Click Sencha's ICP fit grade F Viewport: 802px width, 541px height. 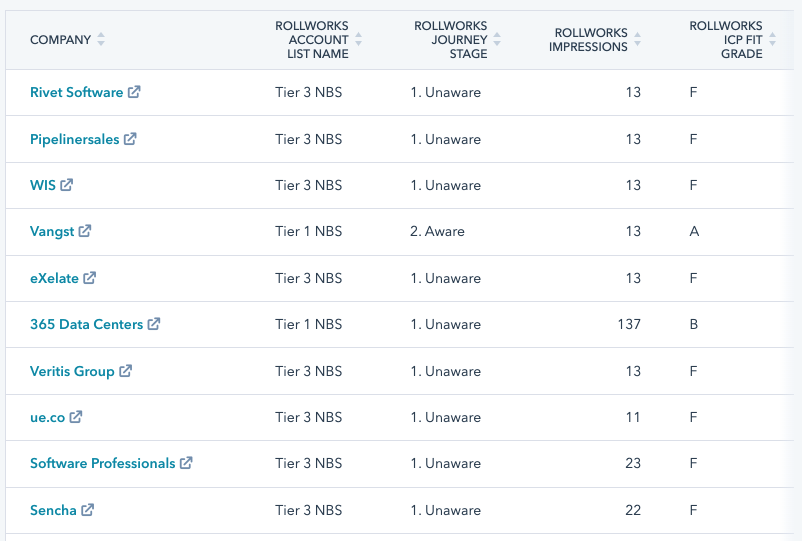click(693, 510)
